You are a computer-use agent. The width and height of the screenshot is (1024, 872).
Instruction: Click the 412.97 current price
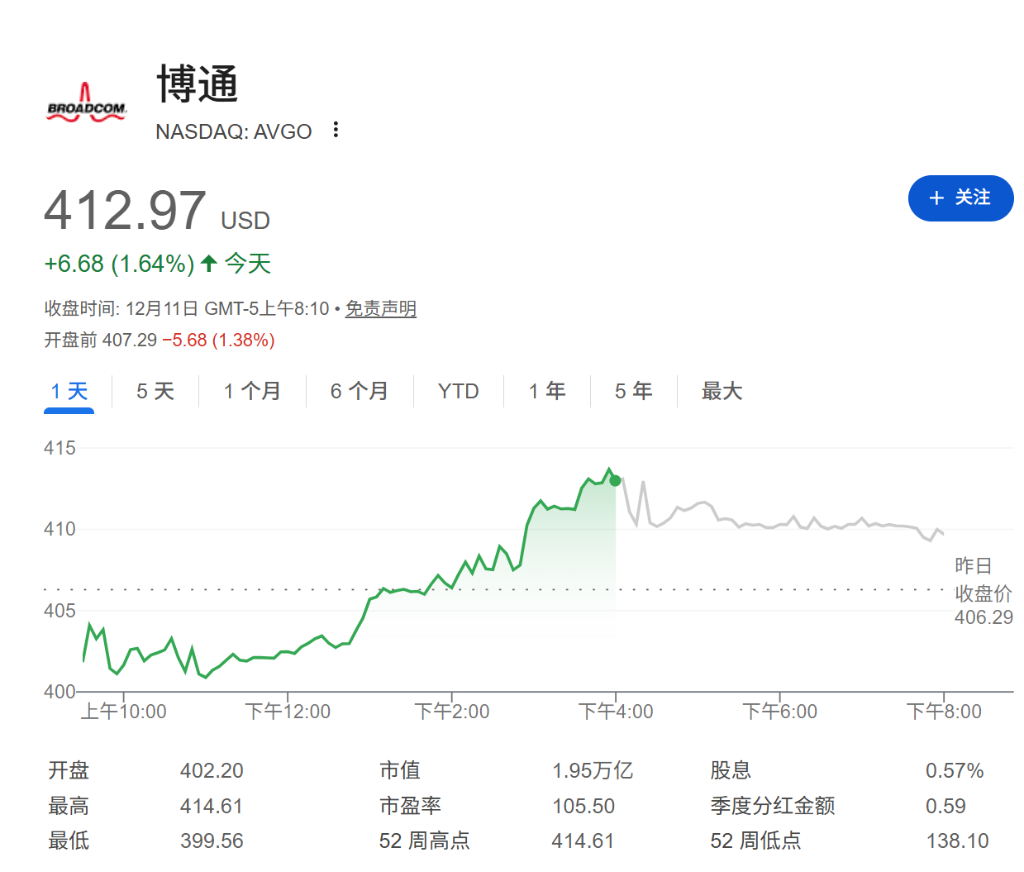click(x=125, y=211)
